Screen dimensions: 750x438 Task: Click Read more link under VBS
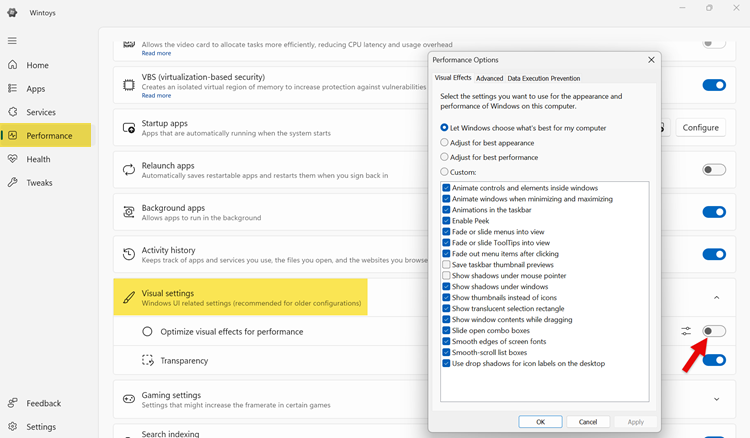pos(156,96)
